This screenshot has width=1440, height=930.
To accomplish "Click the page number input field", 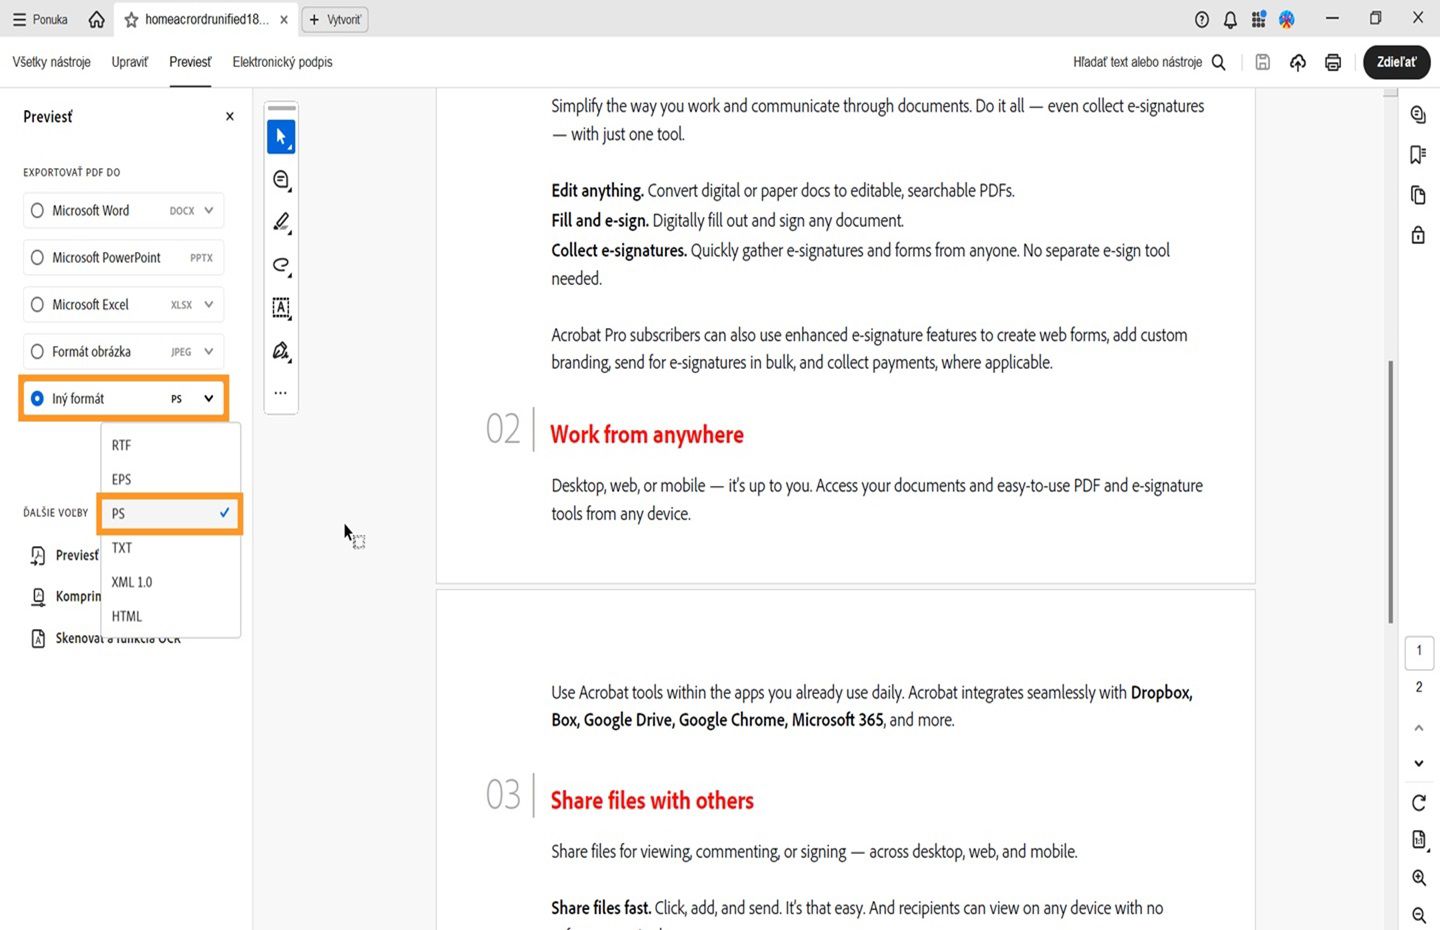I will [1419, 652].
